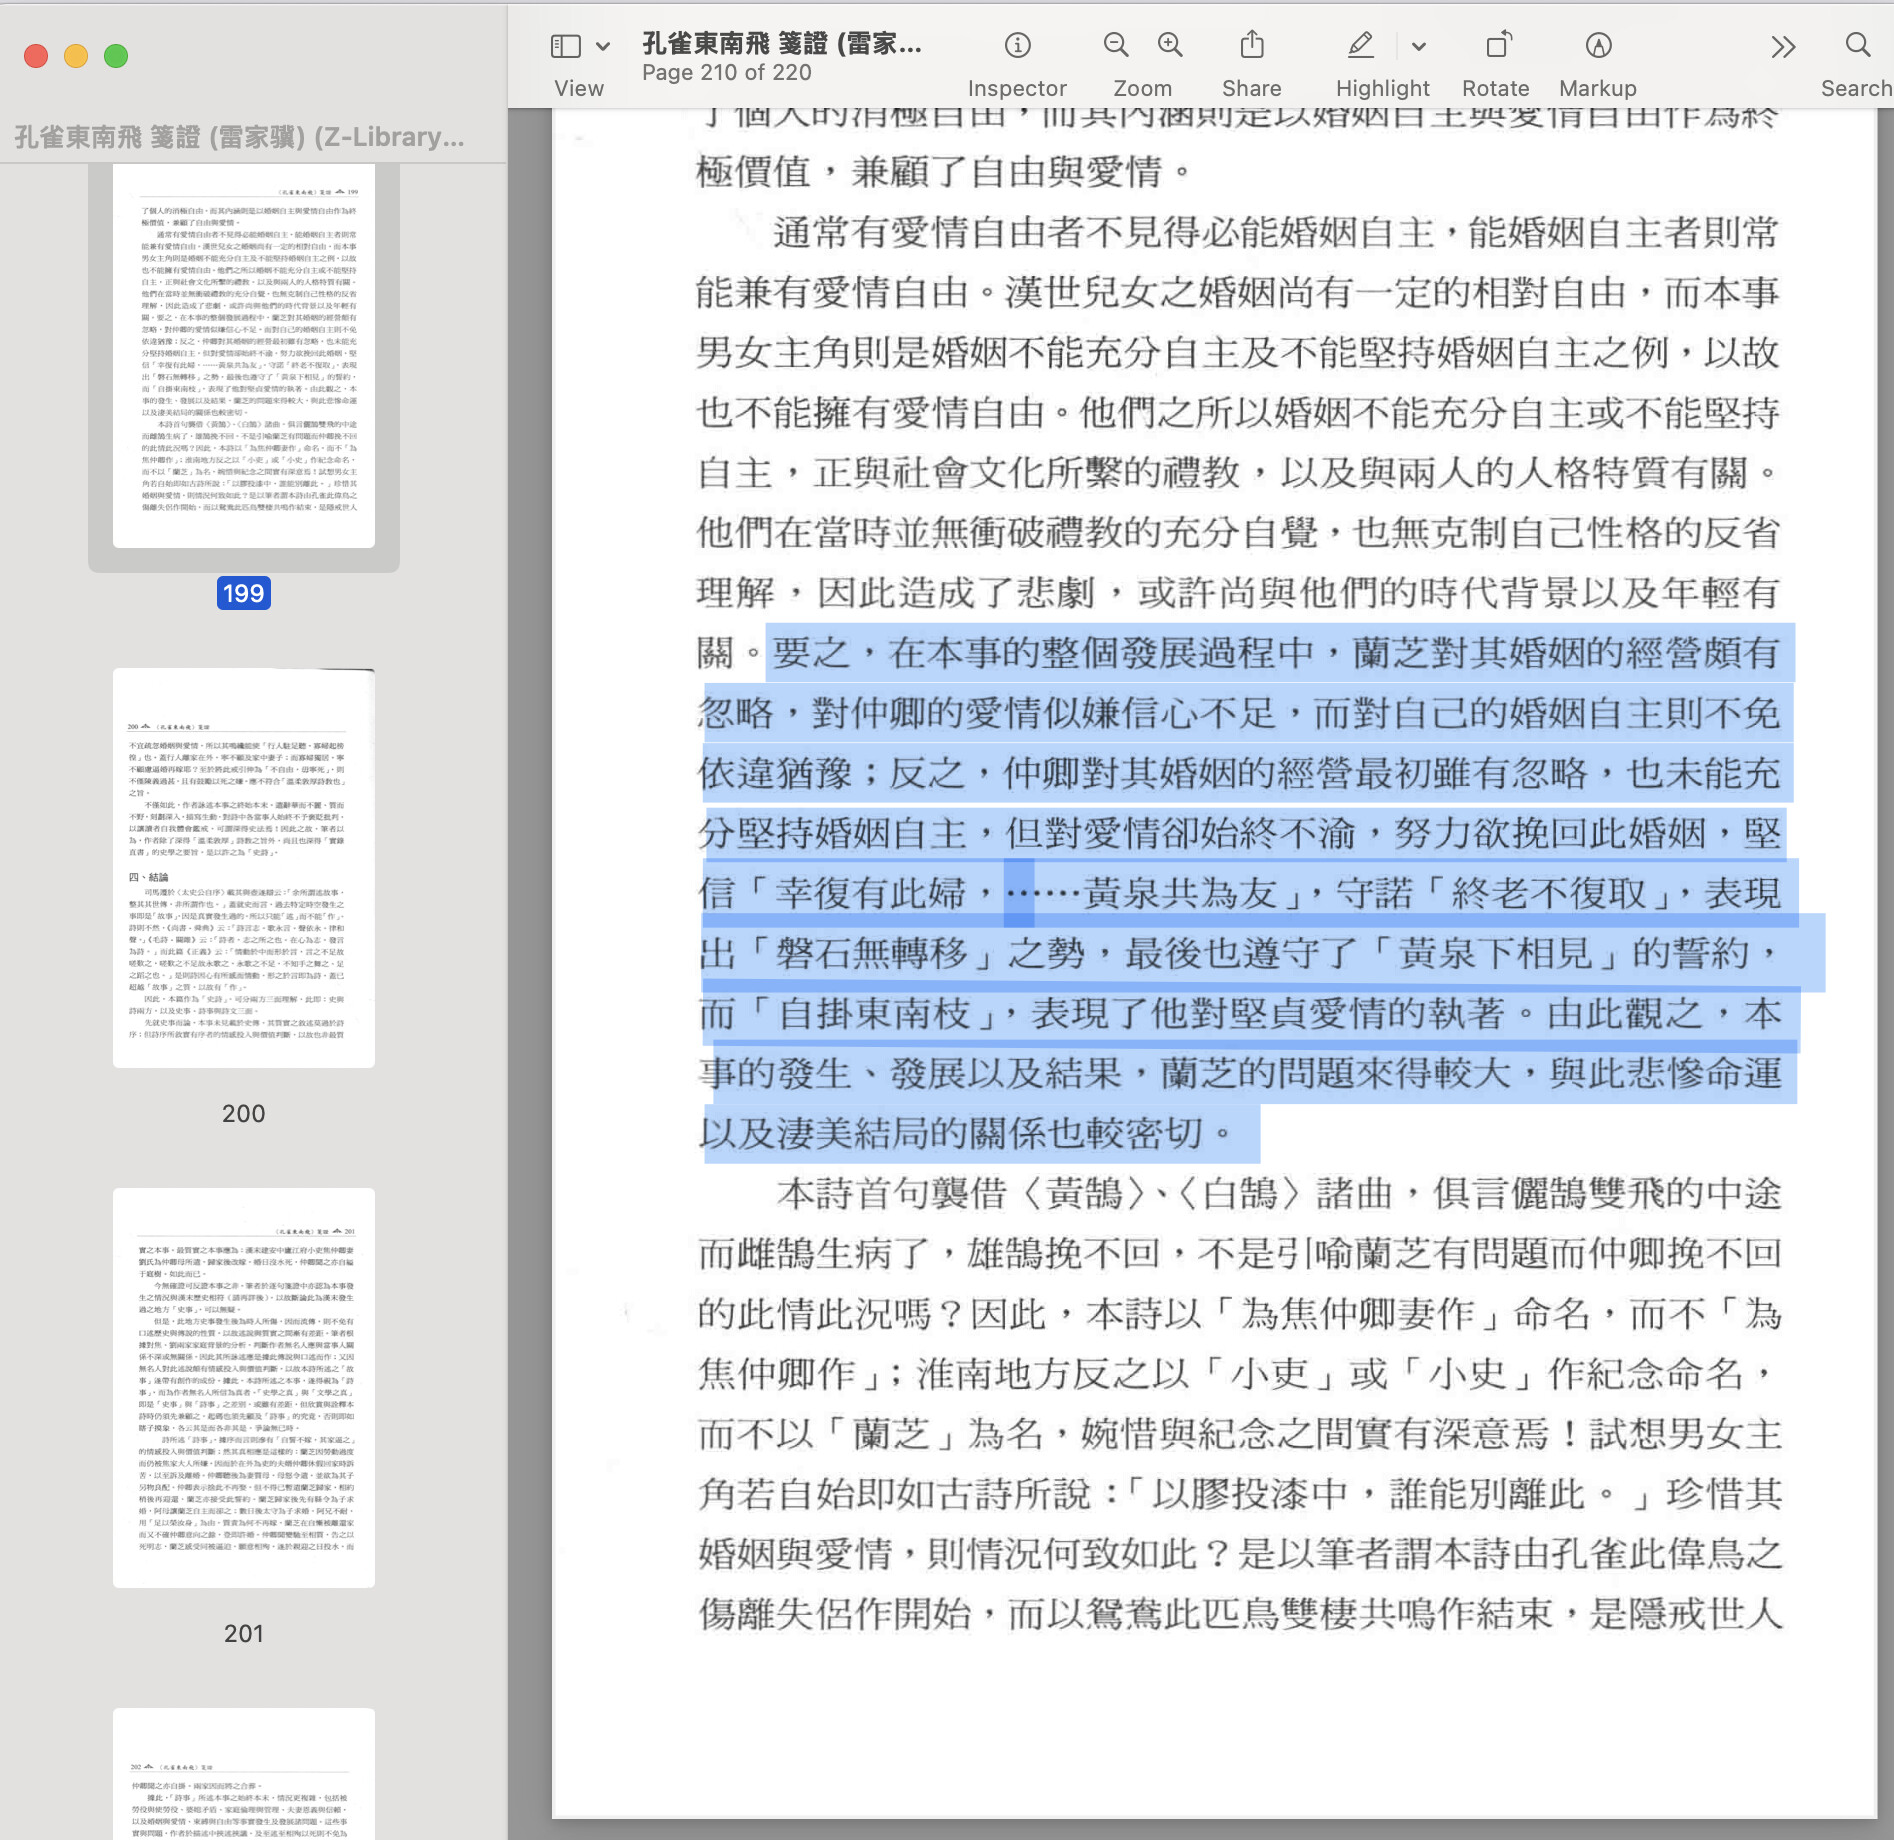The width and height of the screenshot is (1894, 1840).
Task: Open the Share menu
Action: (x=1251, y=45)
